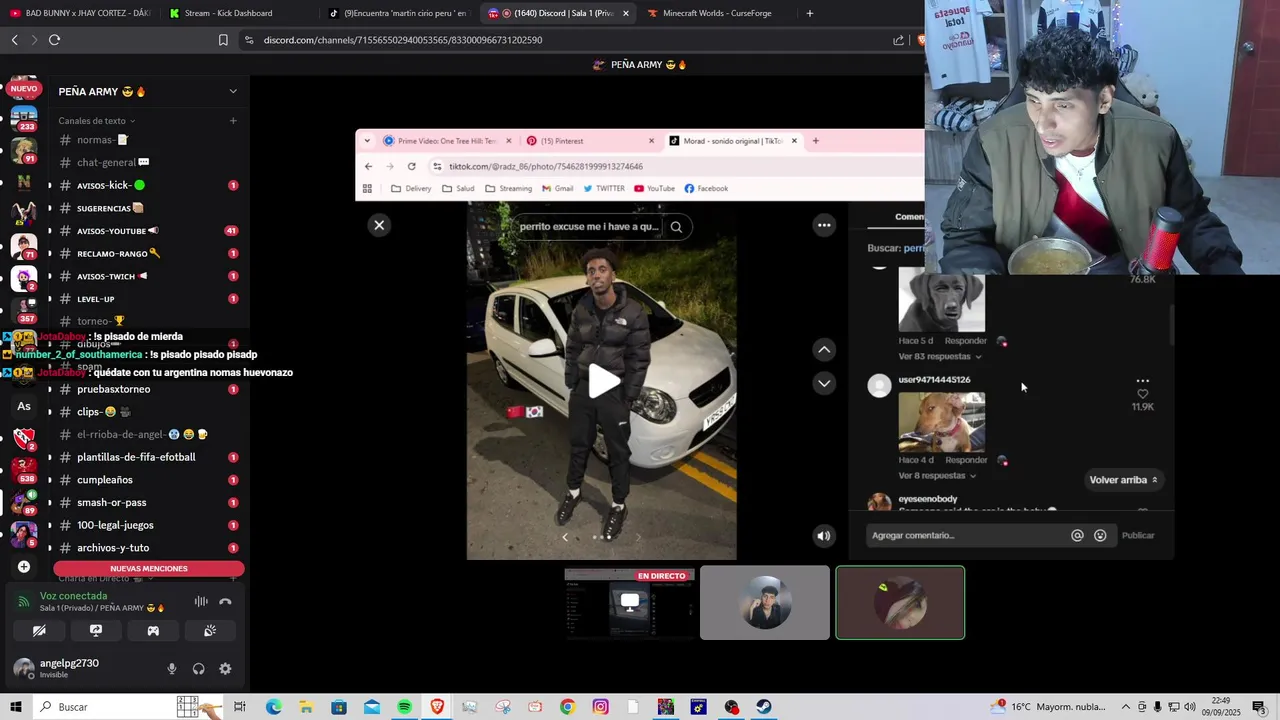The image size is (1280, 720).
Task: Select the Minecraft Worlds - CurseForge tab
Action: 716,13
